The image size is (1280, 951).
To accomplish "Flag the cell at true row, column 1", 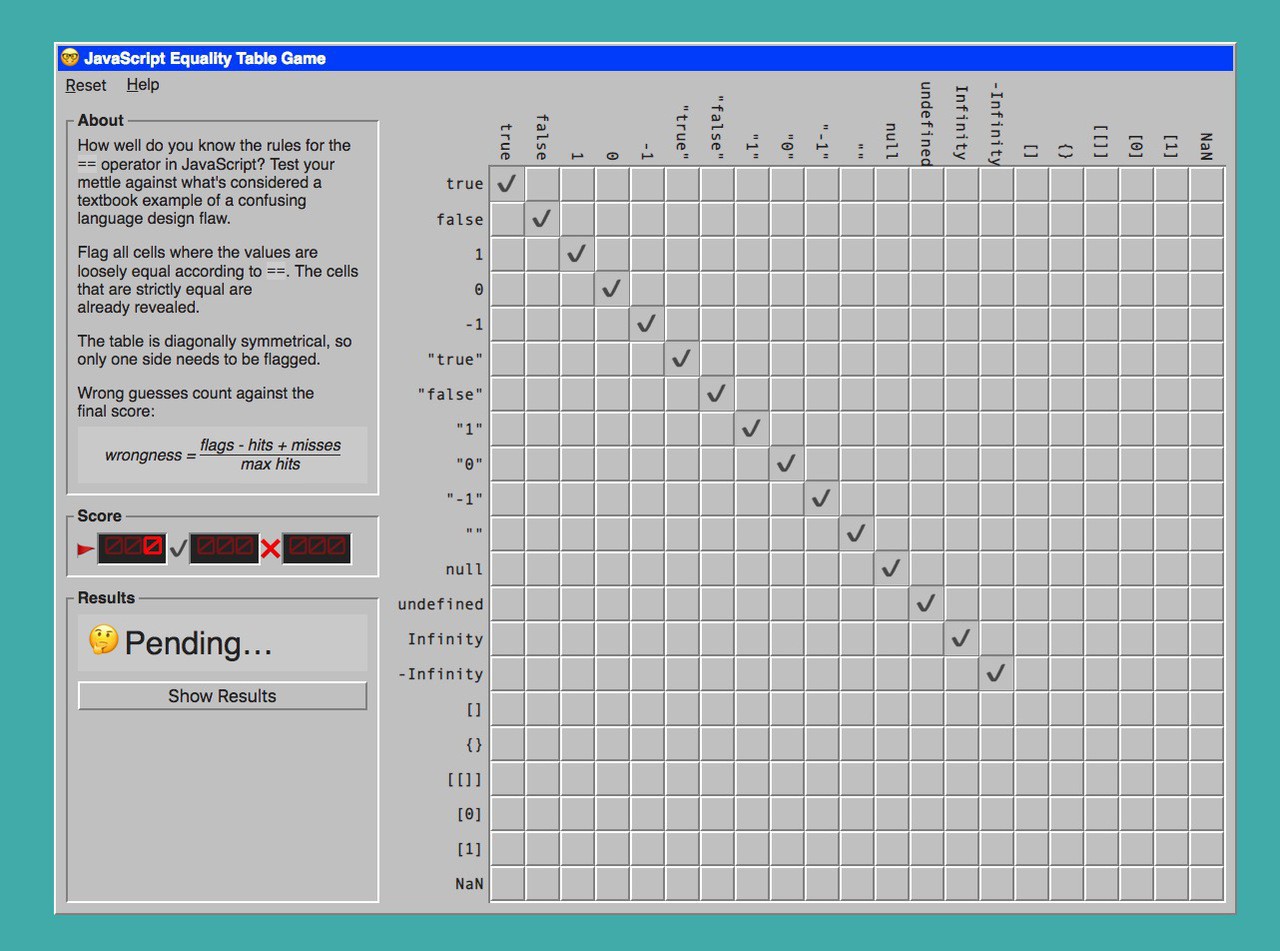I will (x=577, y=184).
